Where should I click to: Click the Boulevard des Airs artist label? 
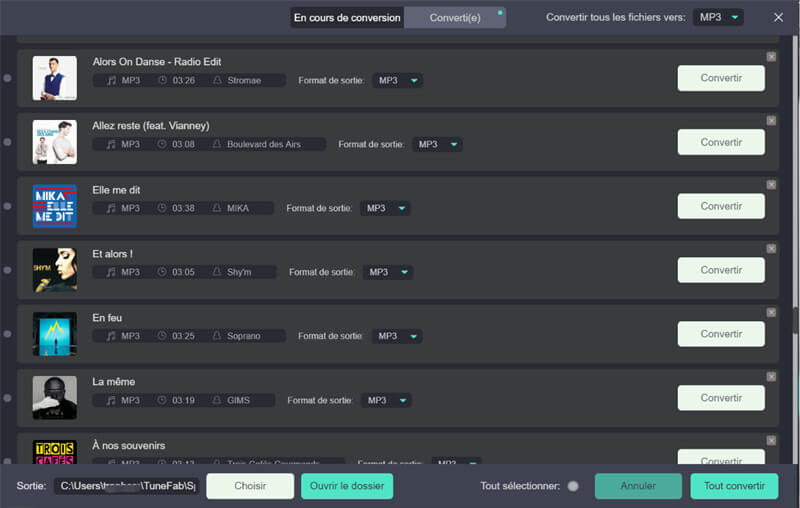click(264, 144)
